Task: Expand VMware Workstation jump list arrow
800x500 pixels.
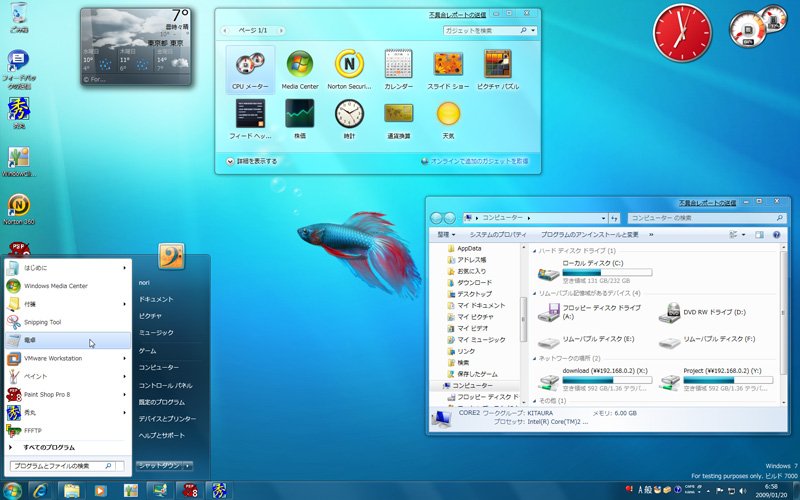Action: (x=124, y=358)
